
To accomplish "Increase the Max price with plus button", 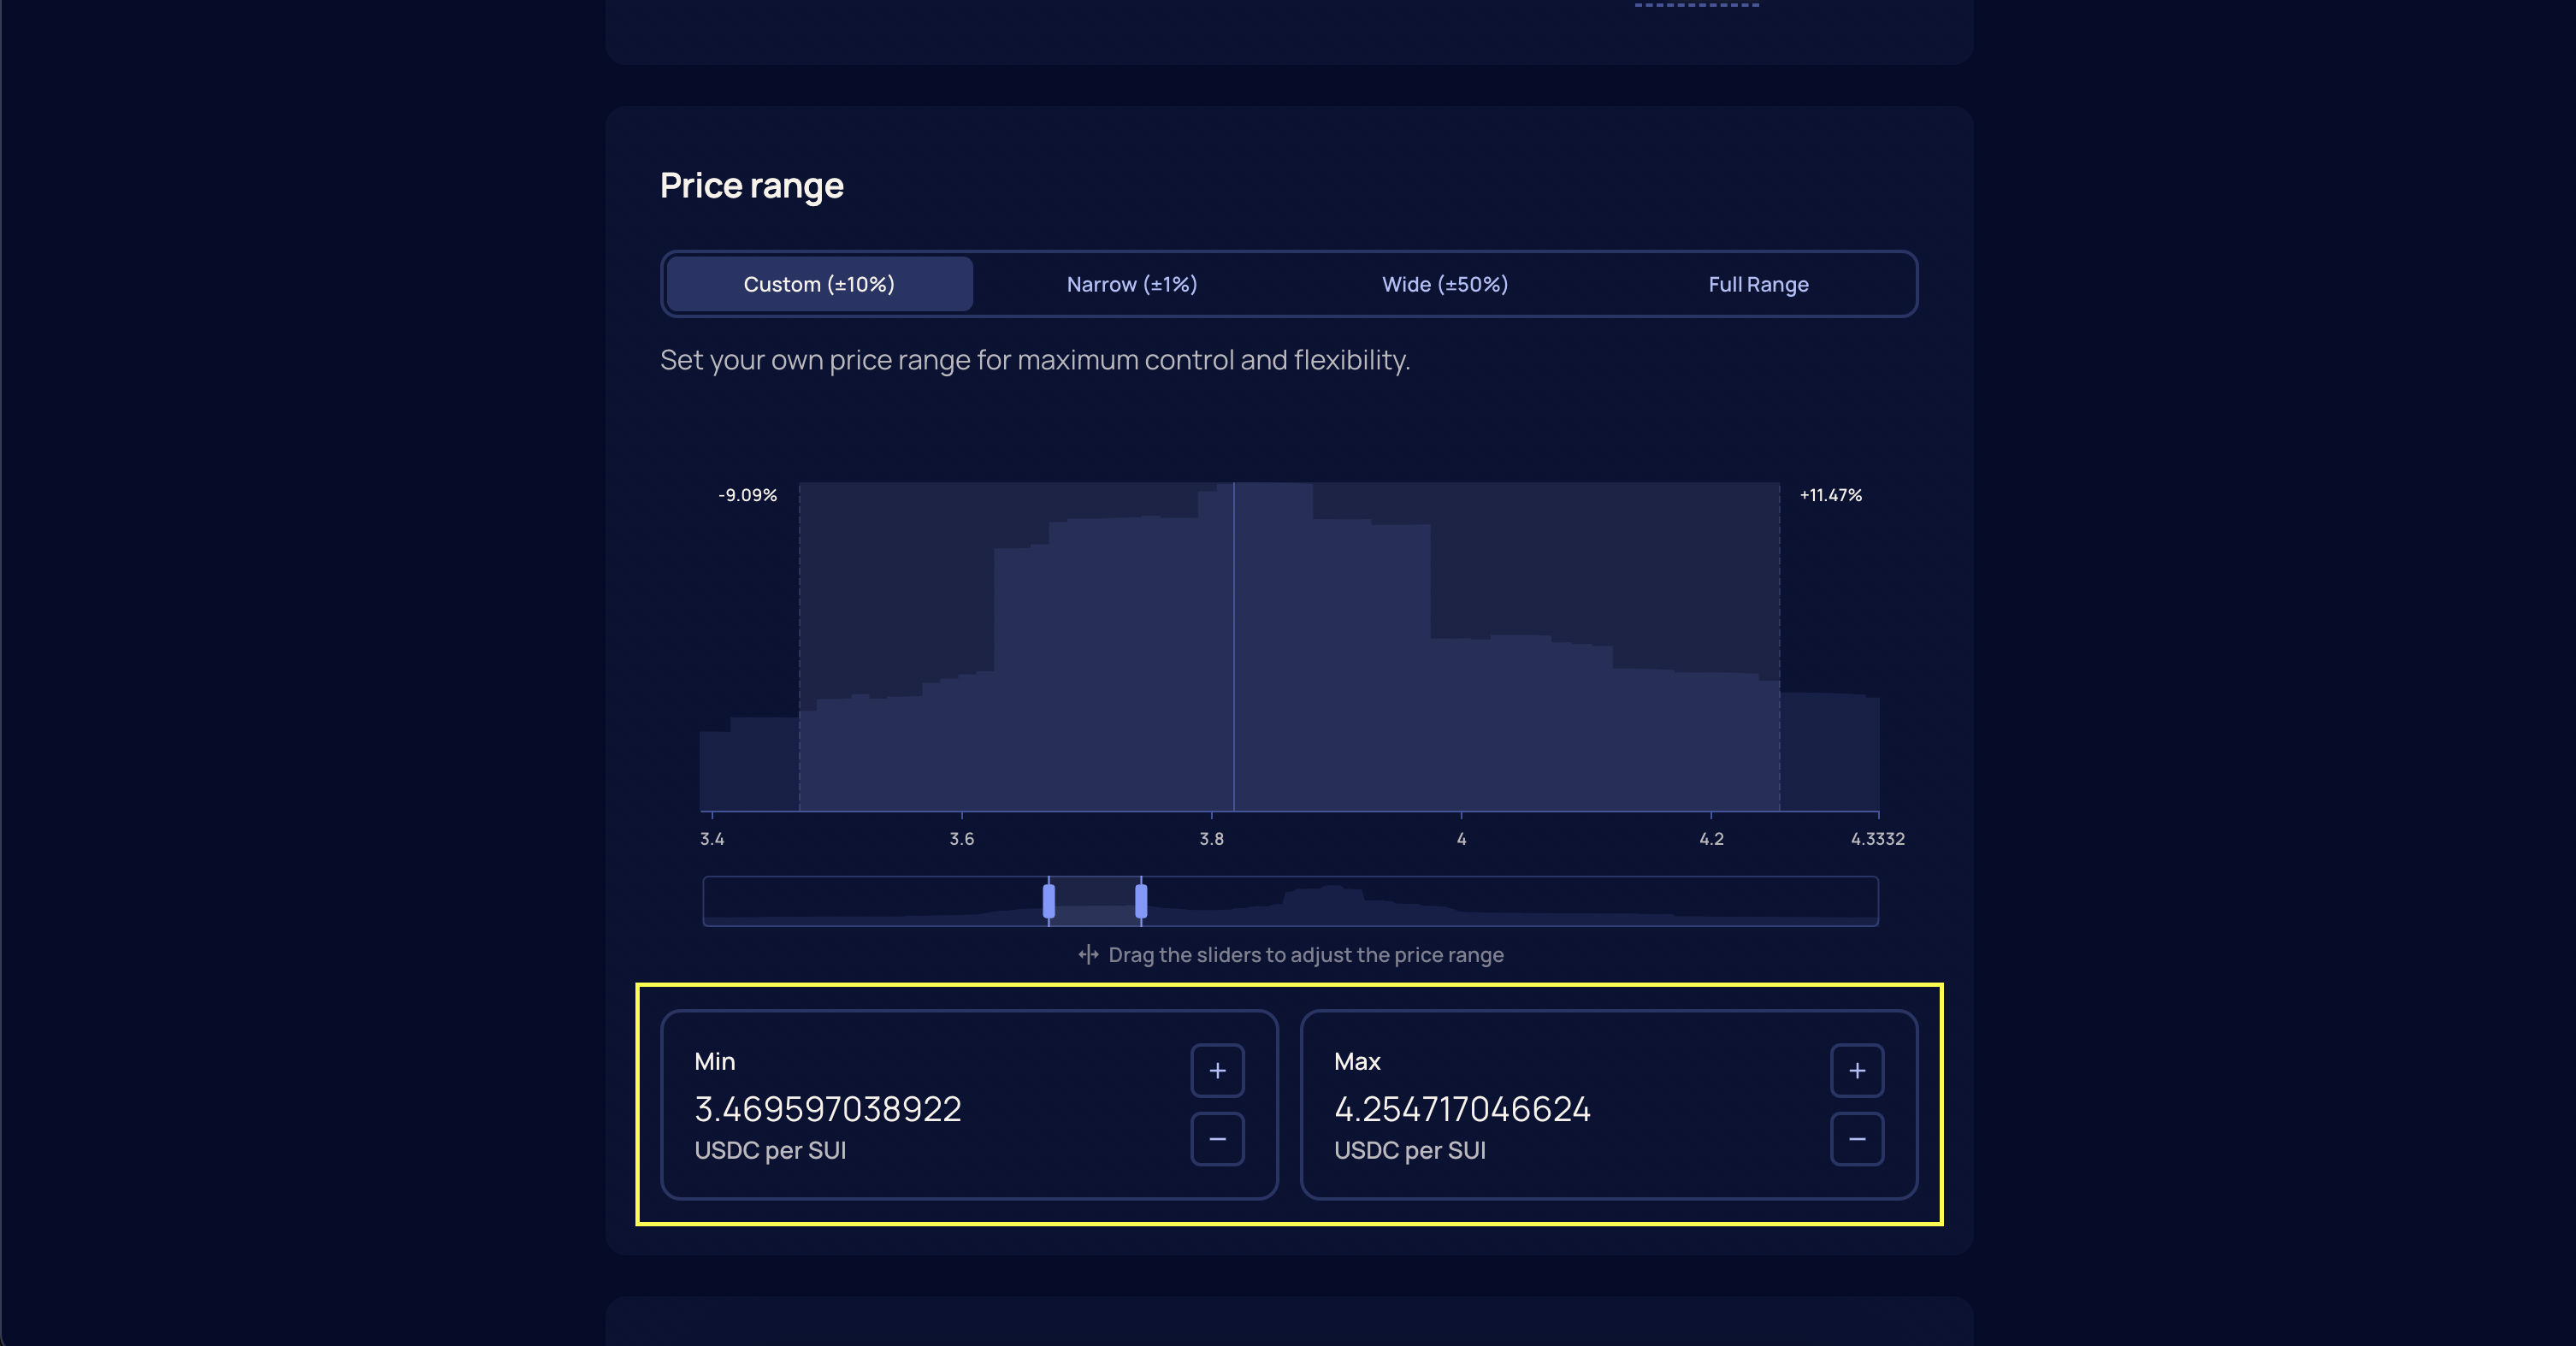I will [1857, 1071].
